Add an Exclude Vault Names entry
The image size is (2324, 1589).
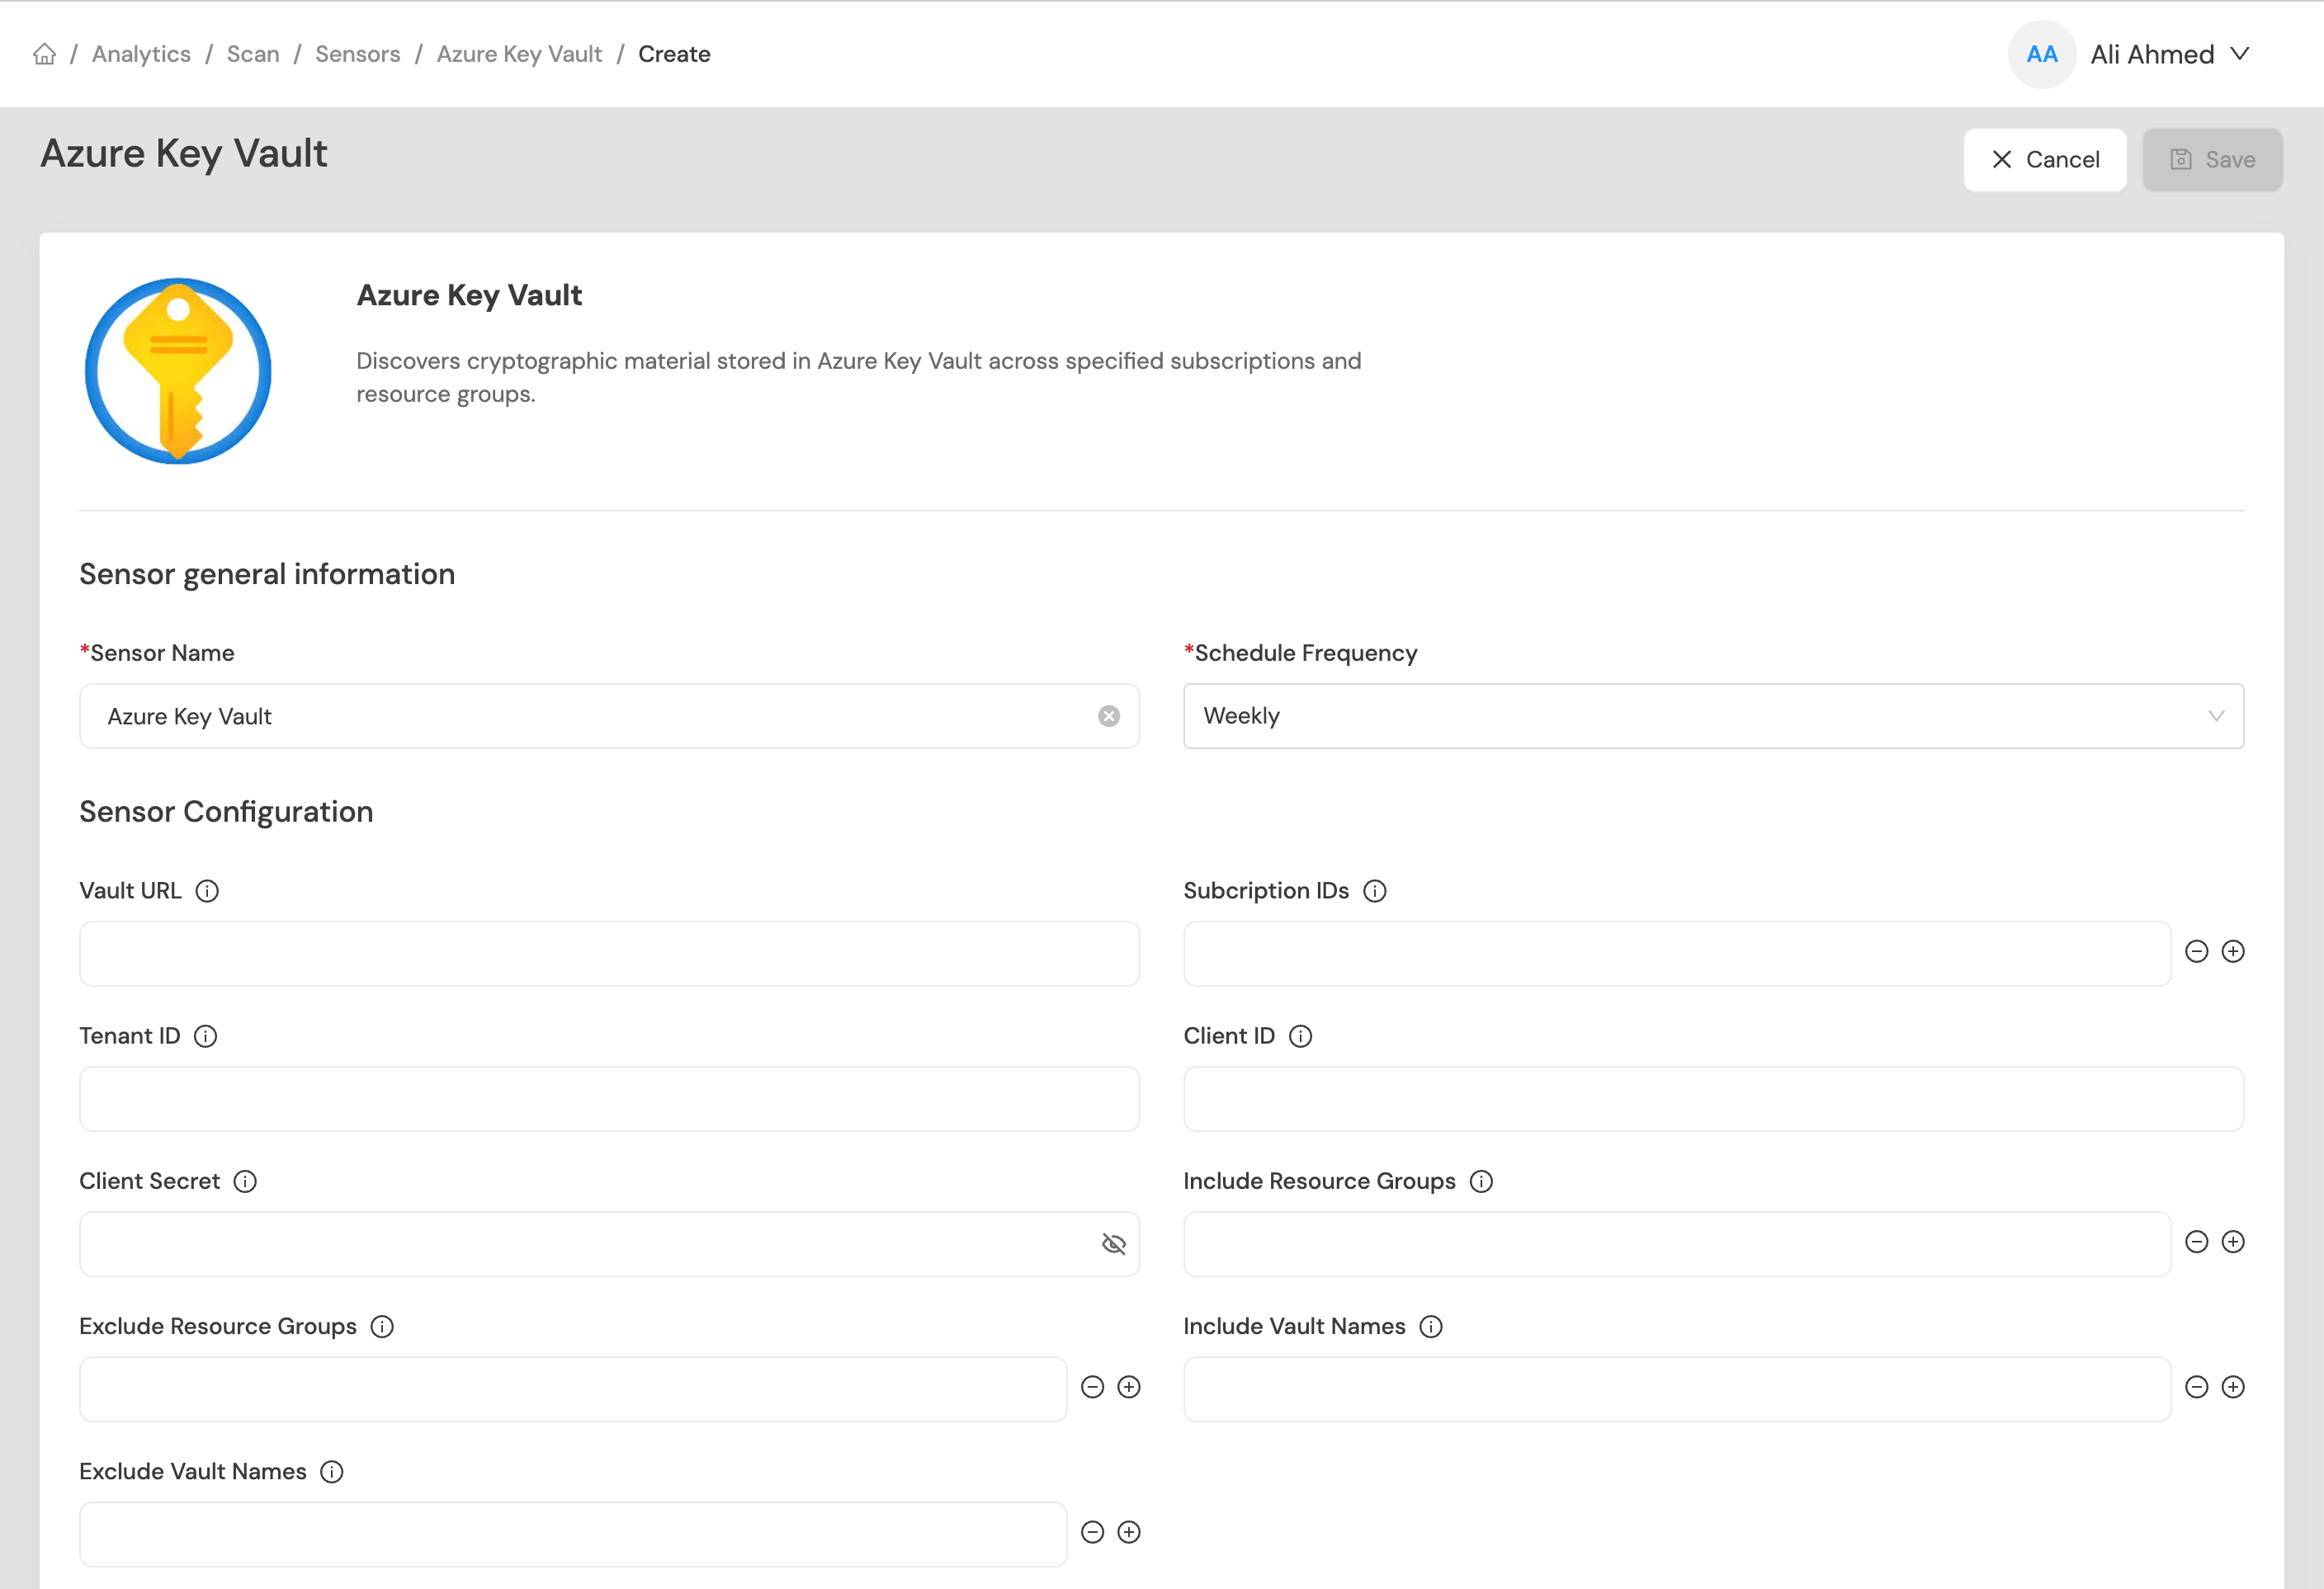click(1129, 1532)
